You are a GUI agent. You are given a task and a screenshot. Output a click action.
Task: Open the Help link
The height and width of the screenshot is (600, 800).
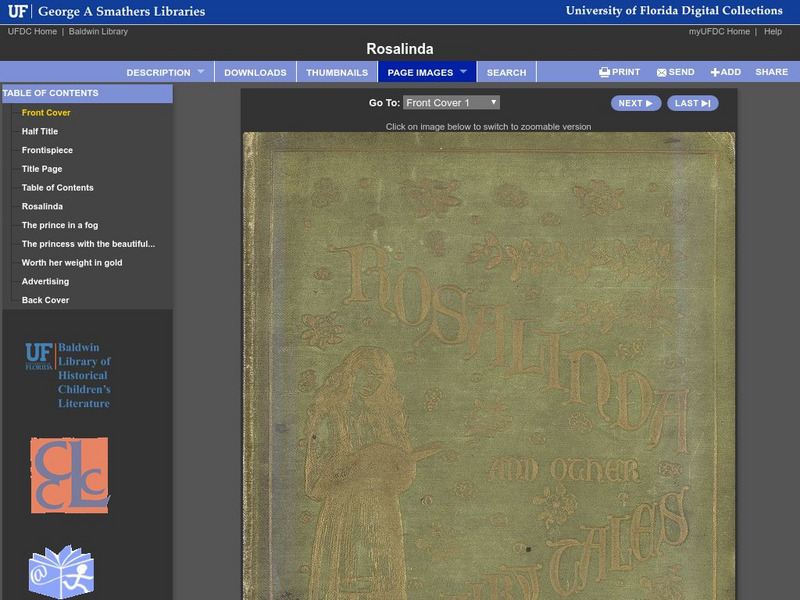pos(773,32)
